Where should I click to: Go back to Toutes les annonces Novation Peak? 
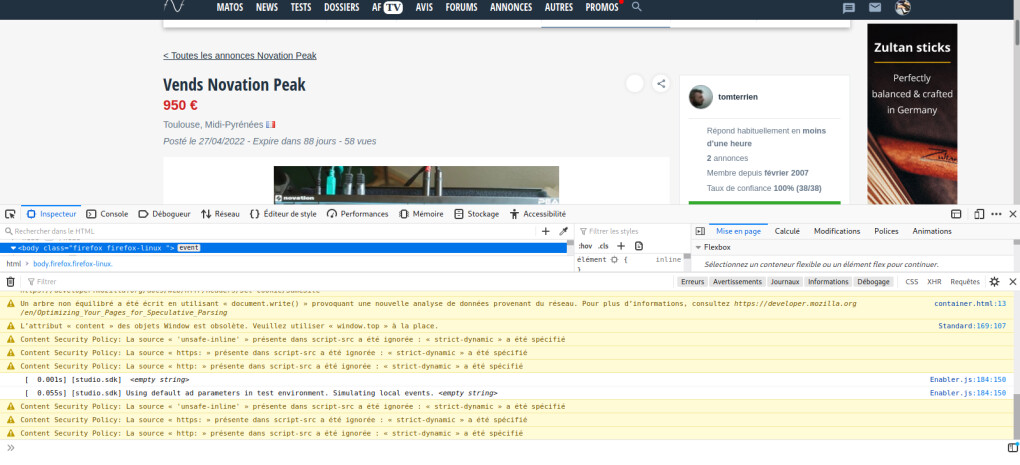coord(240,55)
